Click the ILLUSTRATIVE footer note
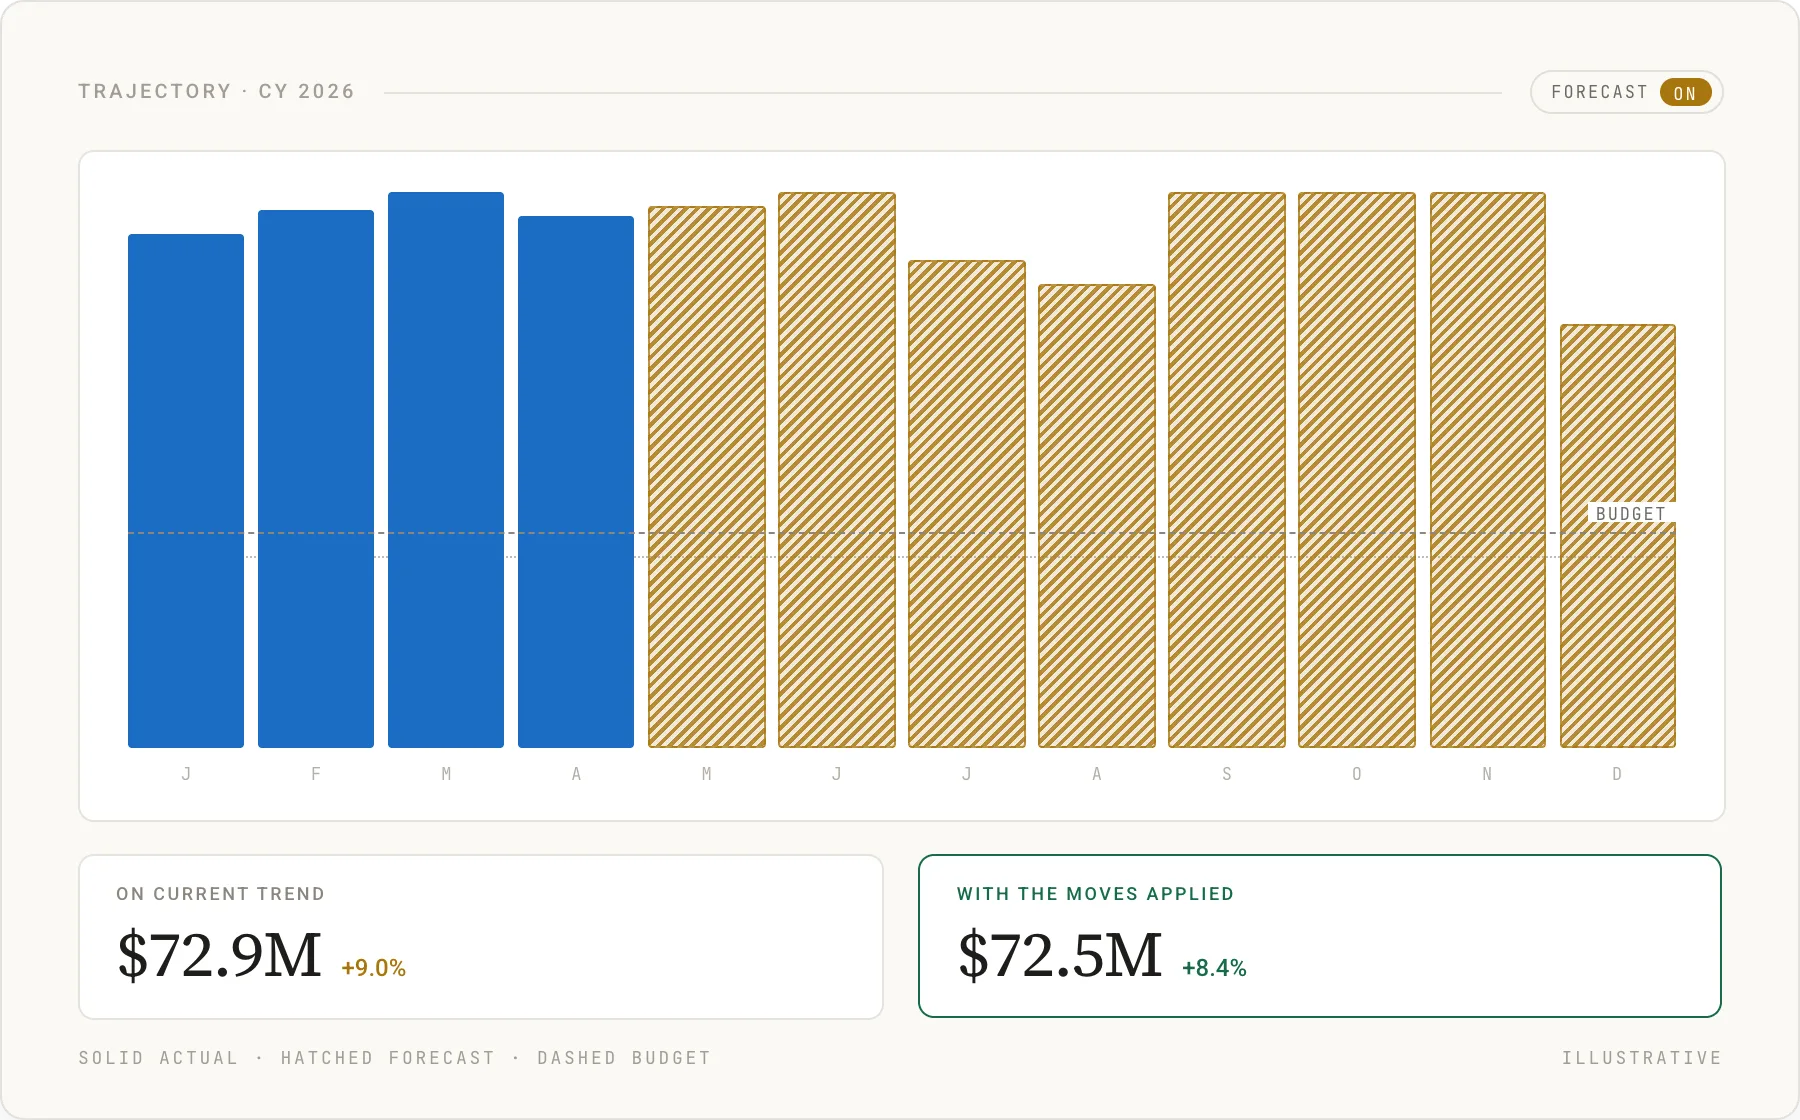 (x=1642, y=1058)
